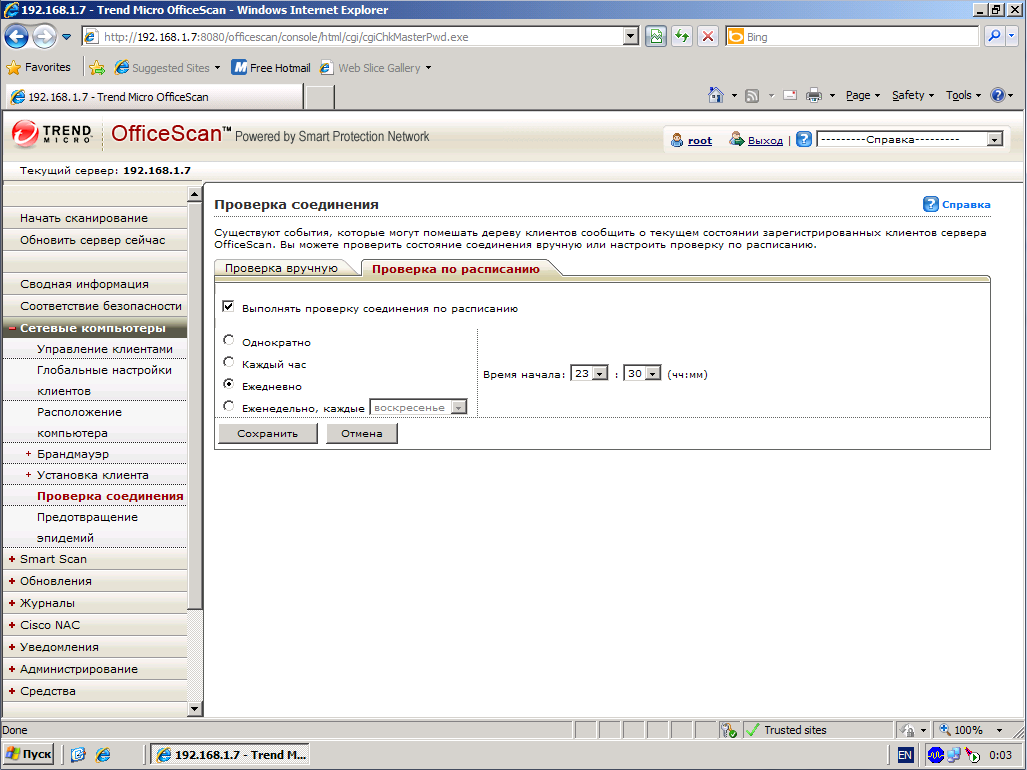Open the Free Hotmail favorites link
1027x770 pixels.
tap(272, 67)
